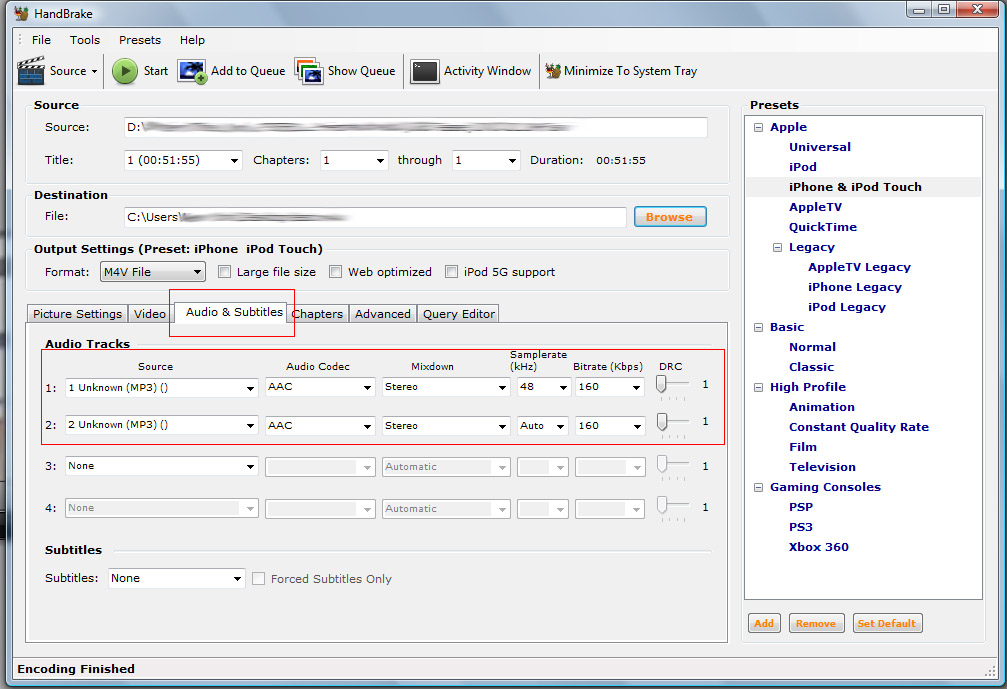Select the iPhone & iPod Touch preset

[x=855, y=187]
